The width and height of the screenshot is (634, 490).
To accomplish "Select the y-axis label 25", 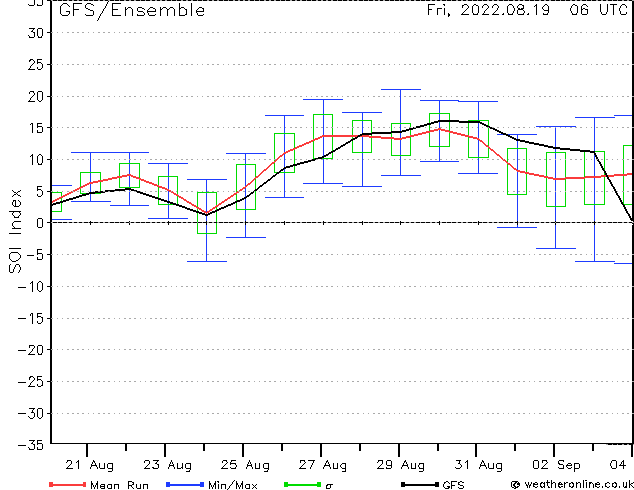I will (35, 65).
